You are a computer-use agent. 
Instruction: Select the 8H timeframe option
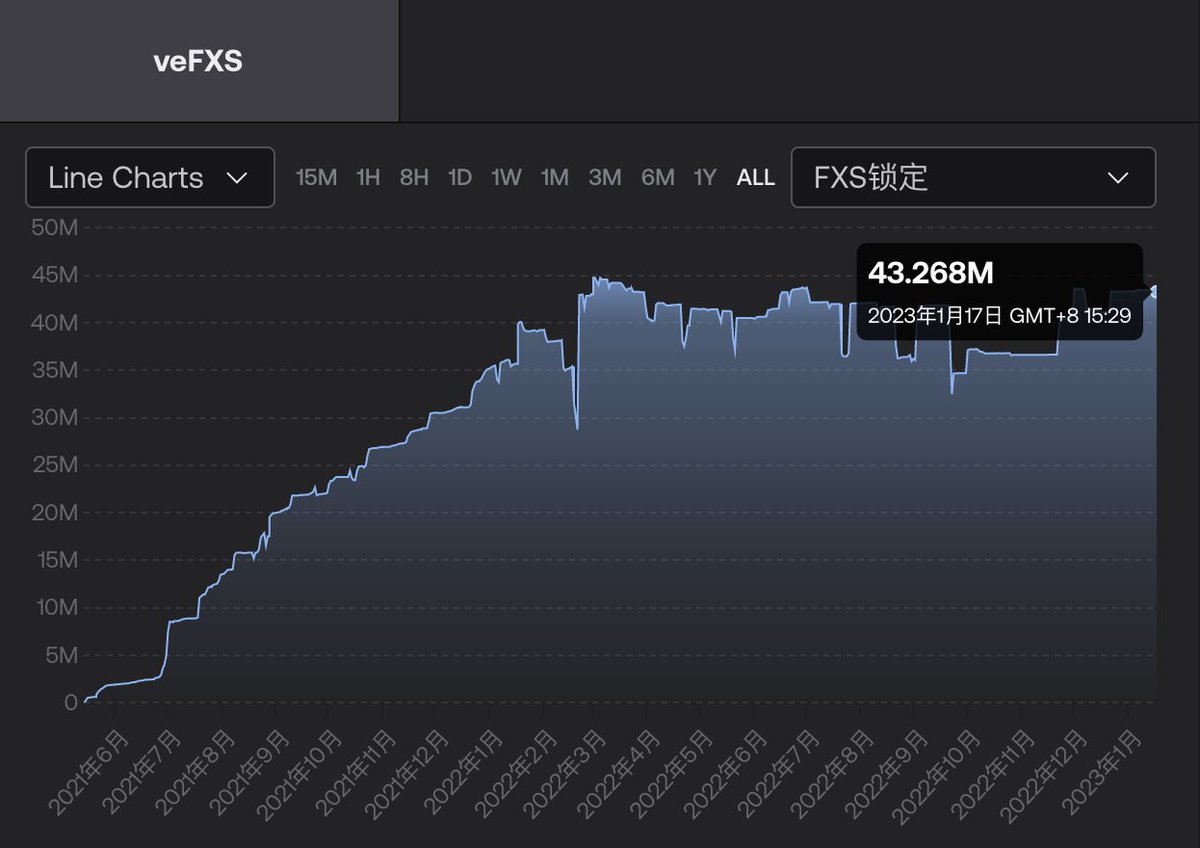[413, 177]
